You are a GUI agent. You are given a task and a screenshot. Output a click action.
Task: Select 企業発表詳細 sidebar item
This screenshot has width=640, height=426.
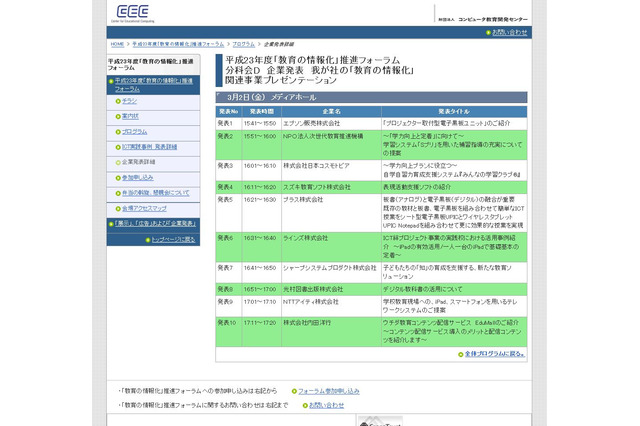click(138, 162)
